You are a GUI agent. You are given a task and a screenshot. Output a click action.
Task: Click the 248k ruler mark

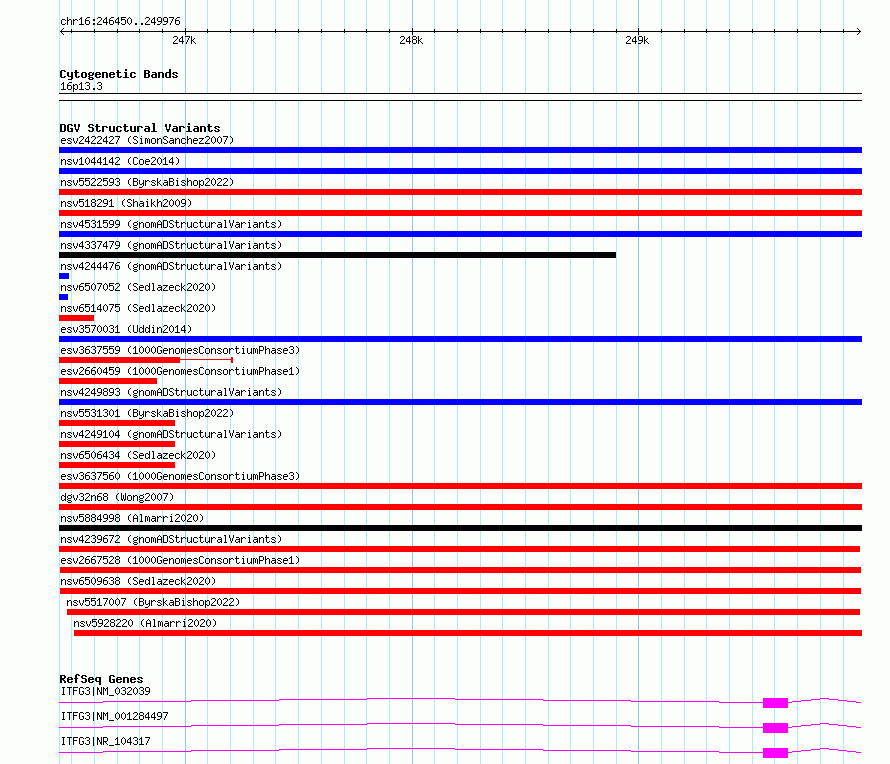pyautogui.click(x=412, y=41)
